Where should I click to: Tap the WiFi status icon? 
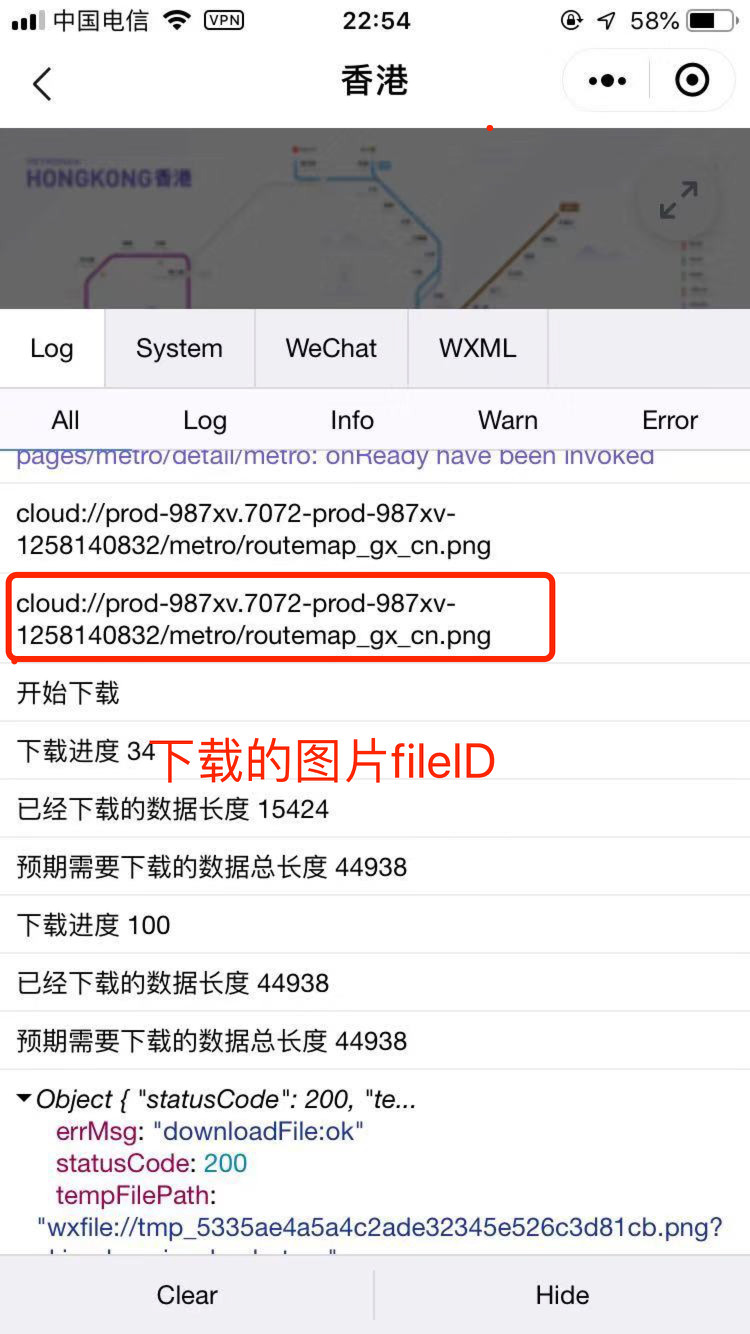[x=176, y=20]
